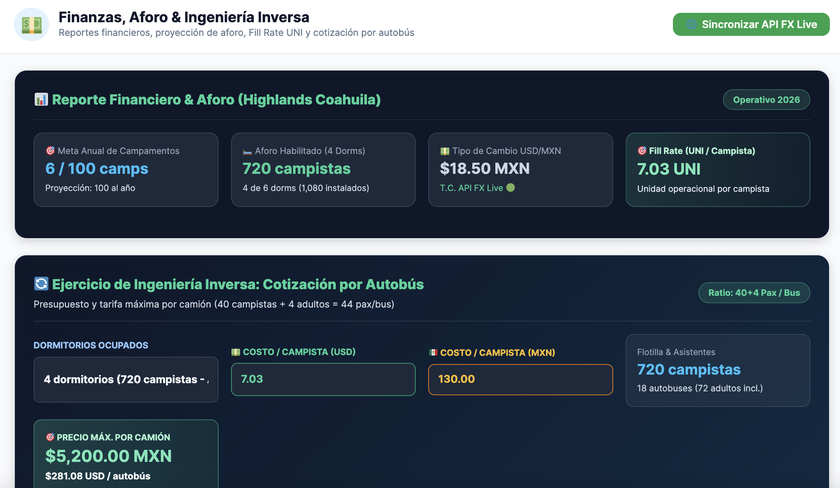Click the Reporte Financiero & Aforo heading
The width and height of the screenshot is (840, 488).
click(216, 100)
